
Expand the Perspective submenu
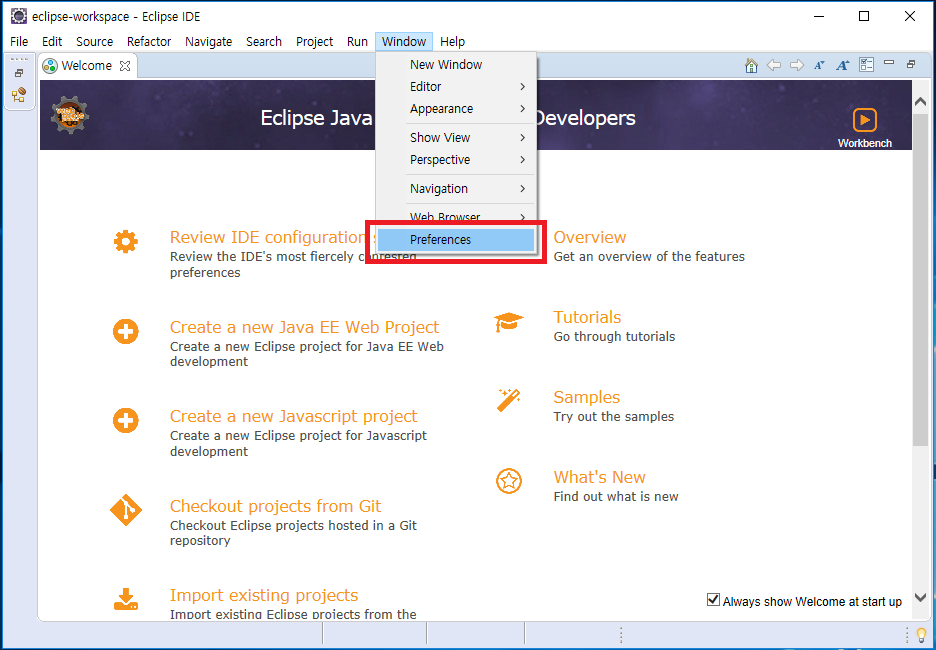pos(456,159)
